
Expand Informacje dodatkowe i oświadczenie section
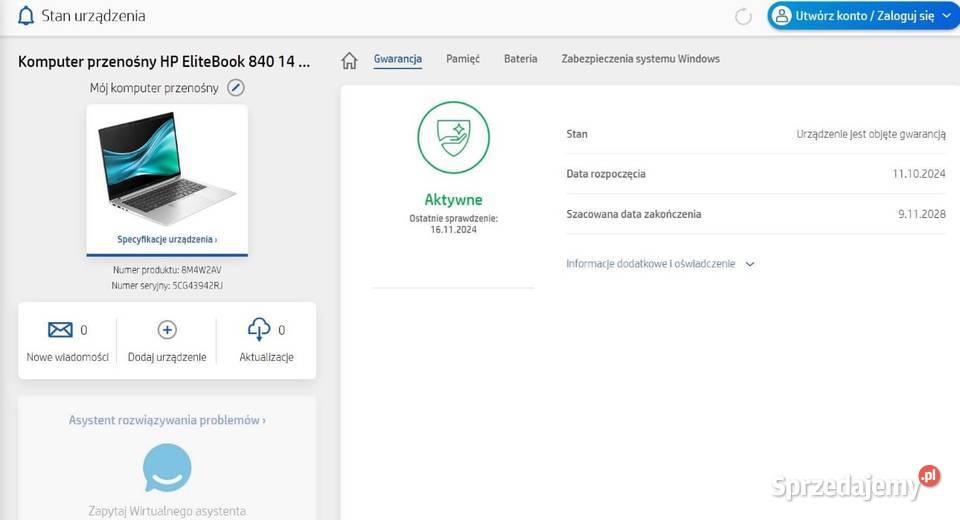(660, 264)
